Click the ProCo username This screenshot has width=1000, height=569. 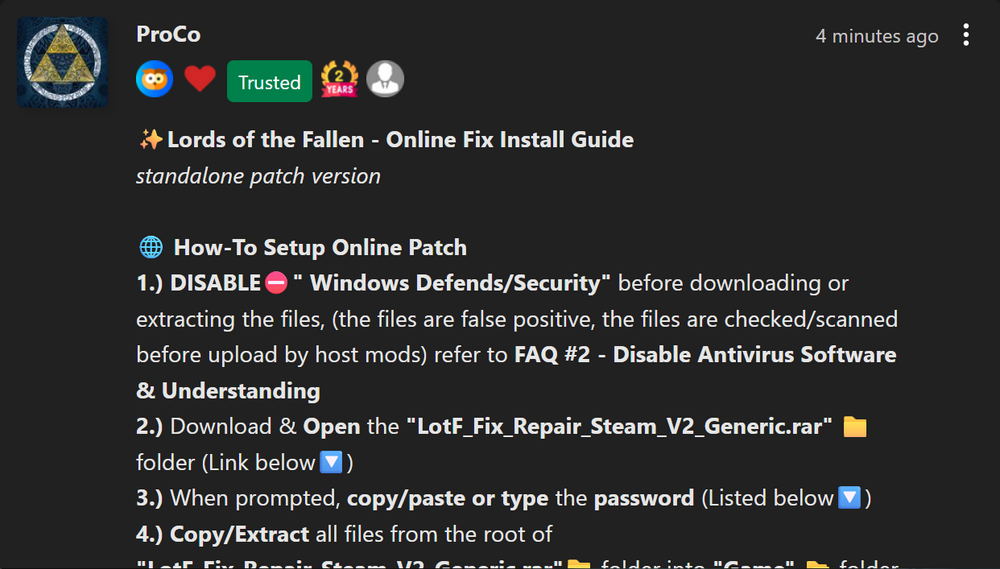click(x=168, y=35)
